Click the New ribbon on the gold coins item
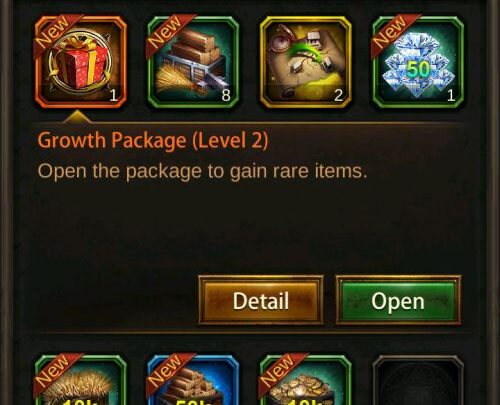 pos(280,372)
